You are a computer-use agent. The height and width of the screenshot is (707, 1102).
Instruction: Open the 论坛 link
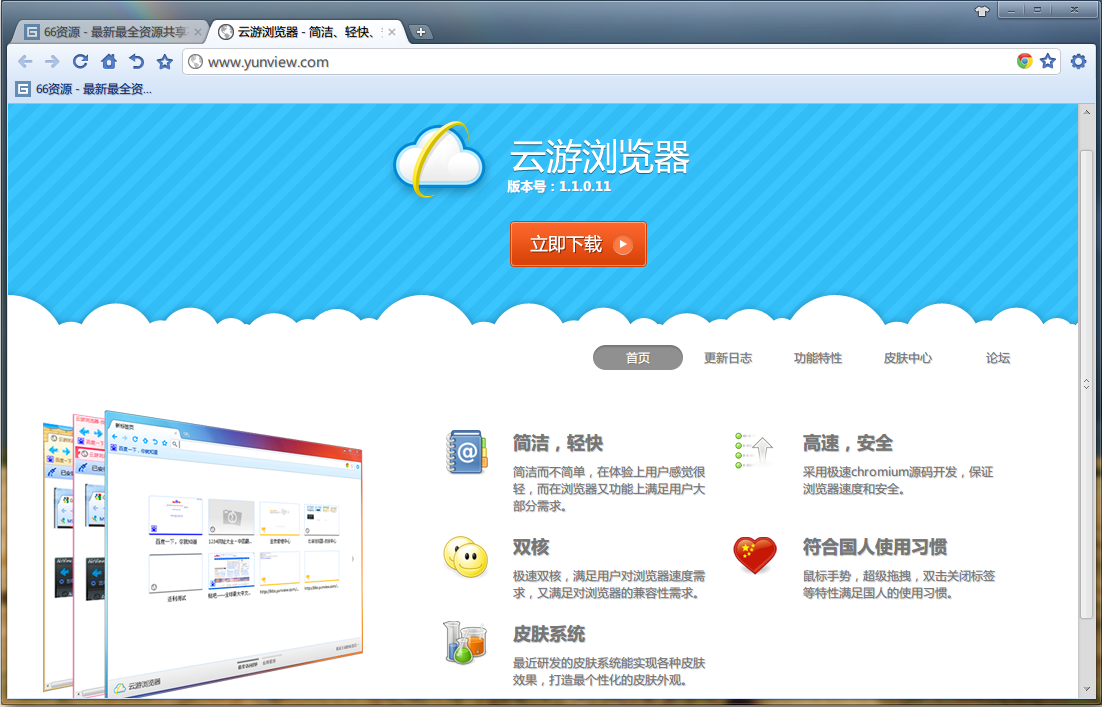pos(997,358)
